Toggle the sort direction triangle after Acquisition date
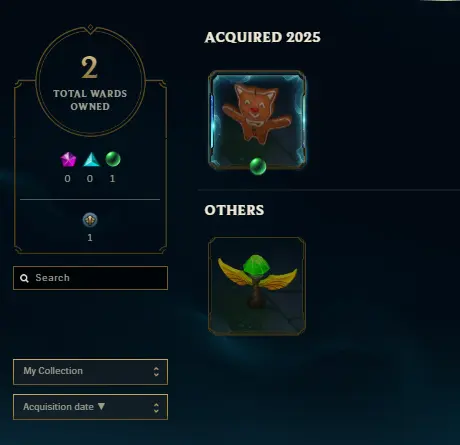460x445 pixels. click(101, 406)
